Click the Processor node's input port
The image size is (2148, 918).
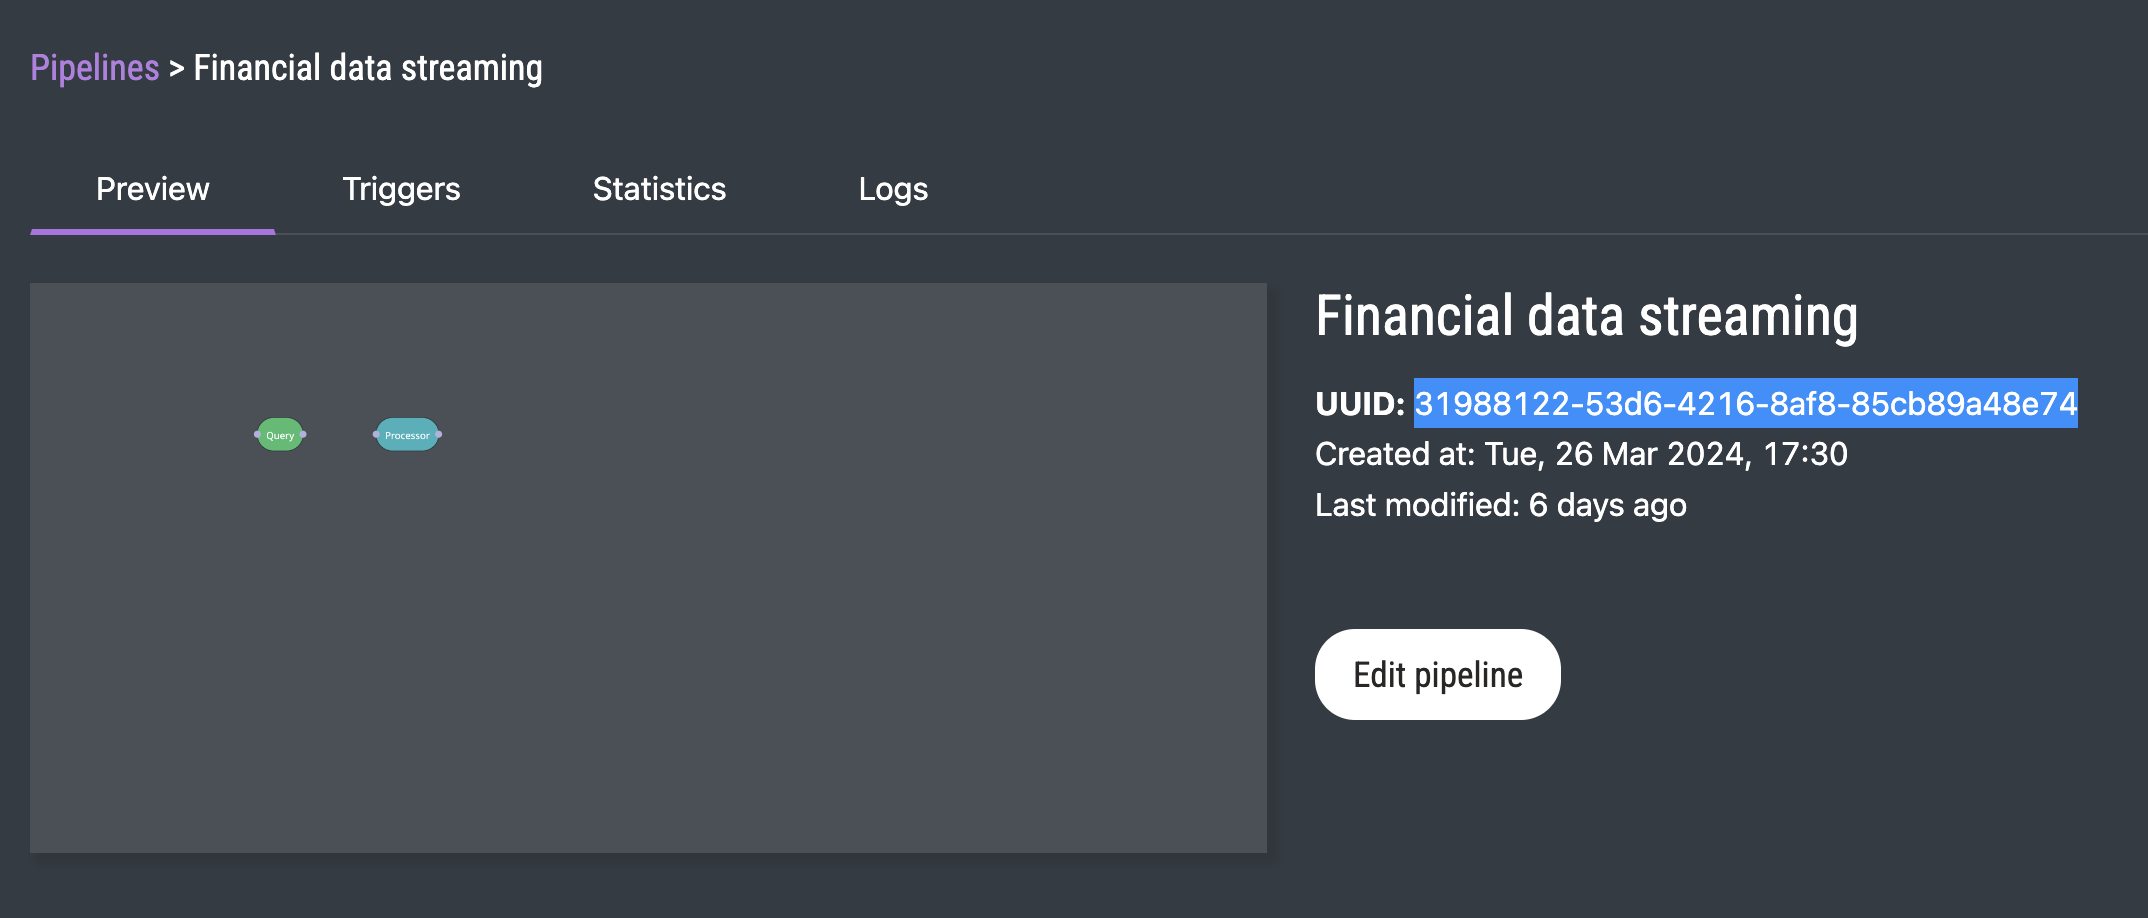click(x=376, y=434)
